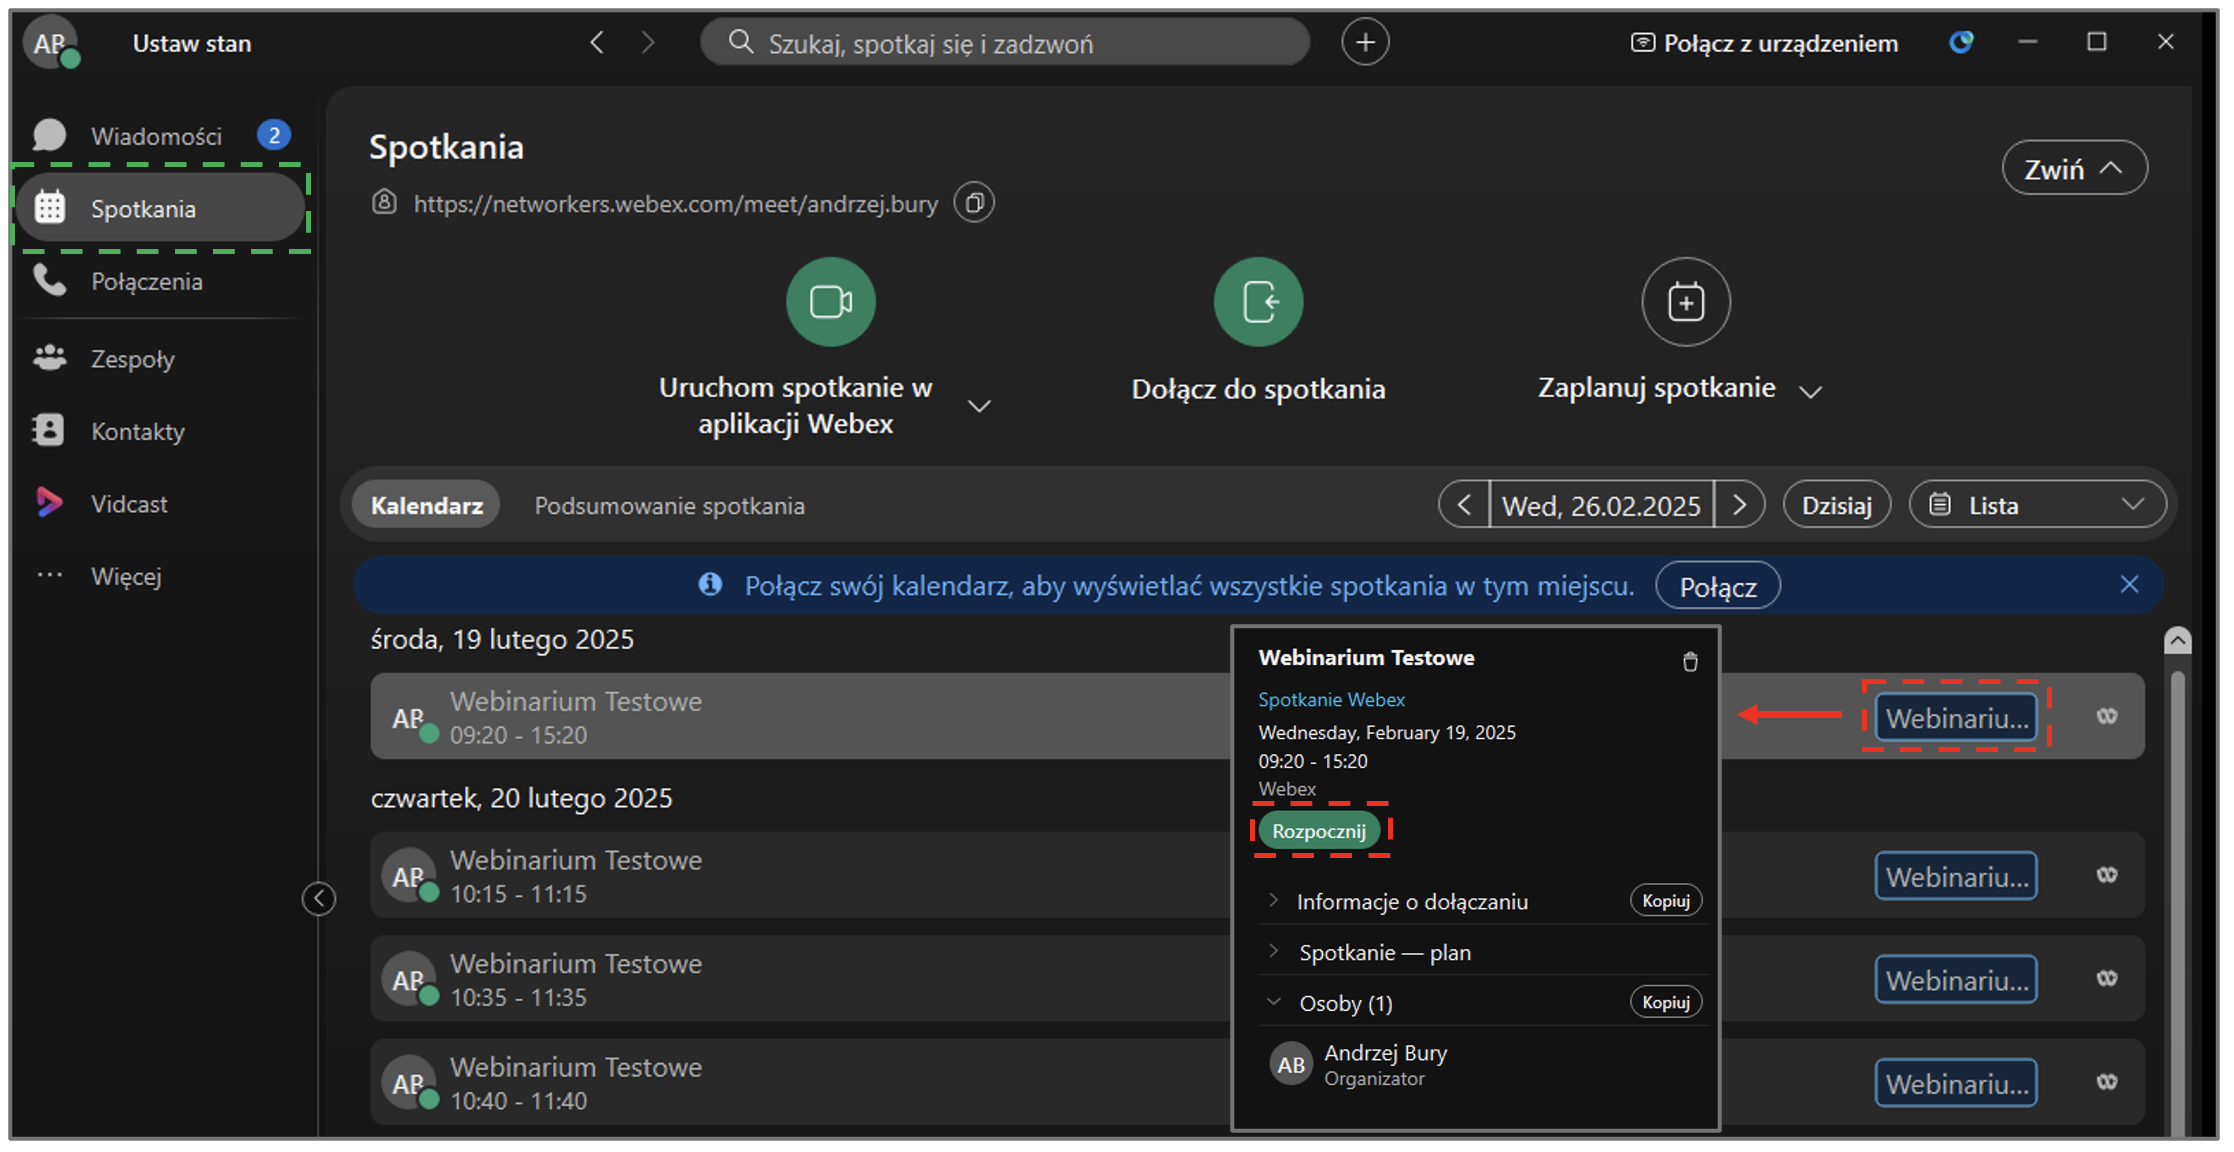
Task: Click the AB profile avatar top left
Action: coord(51,43)
